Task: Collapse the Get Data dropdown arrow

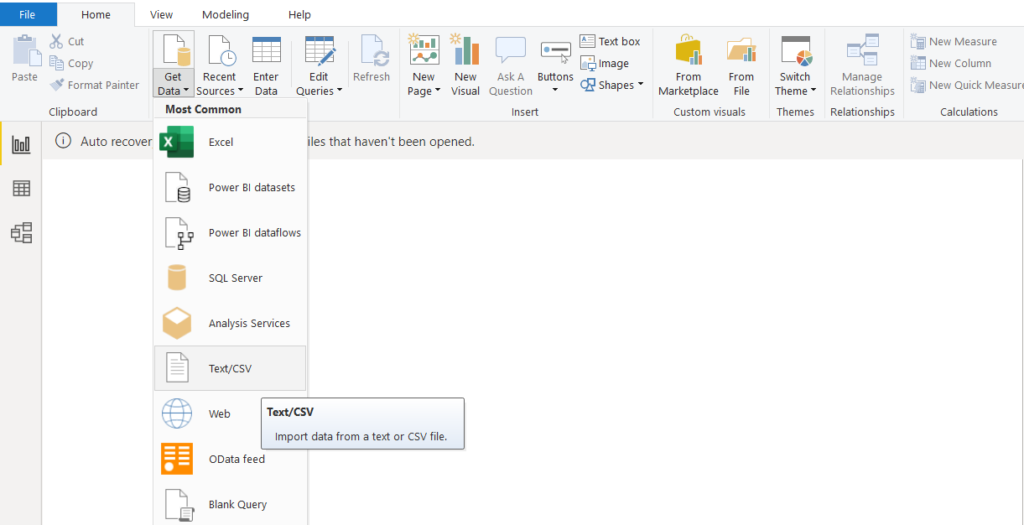Action: 186,91
